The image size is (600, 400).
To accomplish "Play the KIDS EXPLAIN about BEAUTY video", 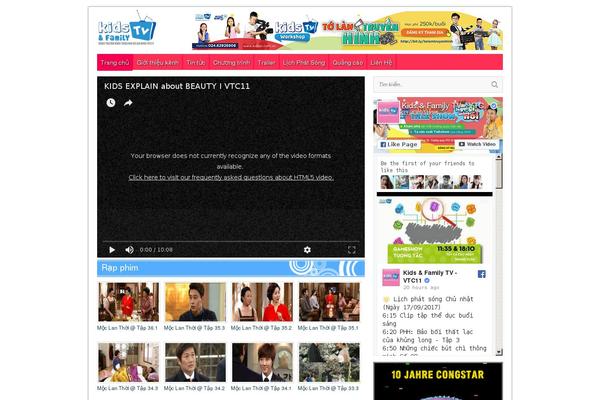I will point(112,250).
